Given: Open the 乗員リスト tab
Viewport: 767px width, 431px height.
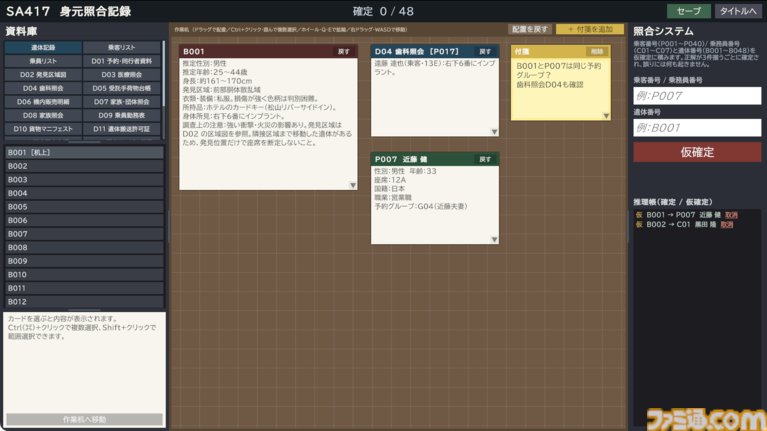Looking at the screenshot, I should pyautogui.click(x=43, y=61).
